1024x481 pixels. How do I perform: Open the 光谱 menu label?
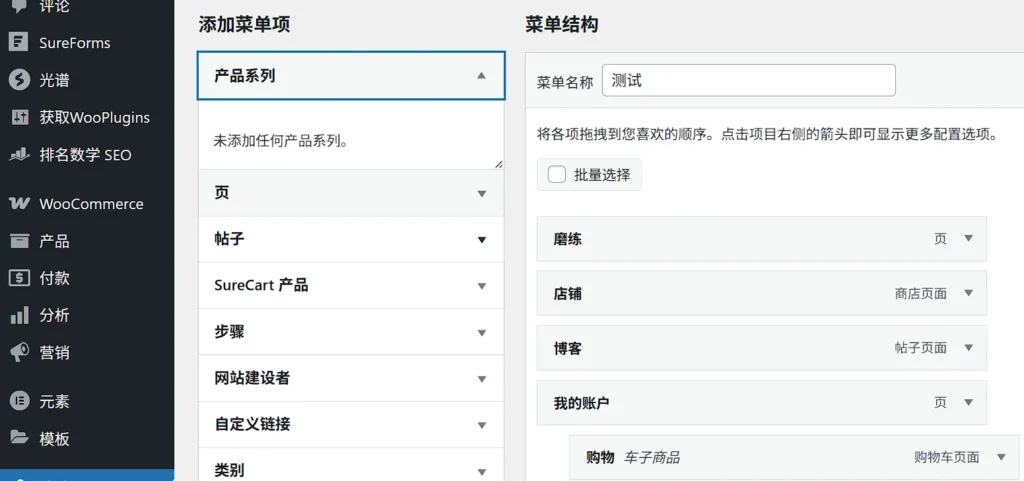(x=54, y=80)
